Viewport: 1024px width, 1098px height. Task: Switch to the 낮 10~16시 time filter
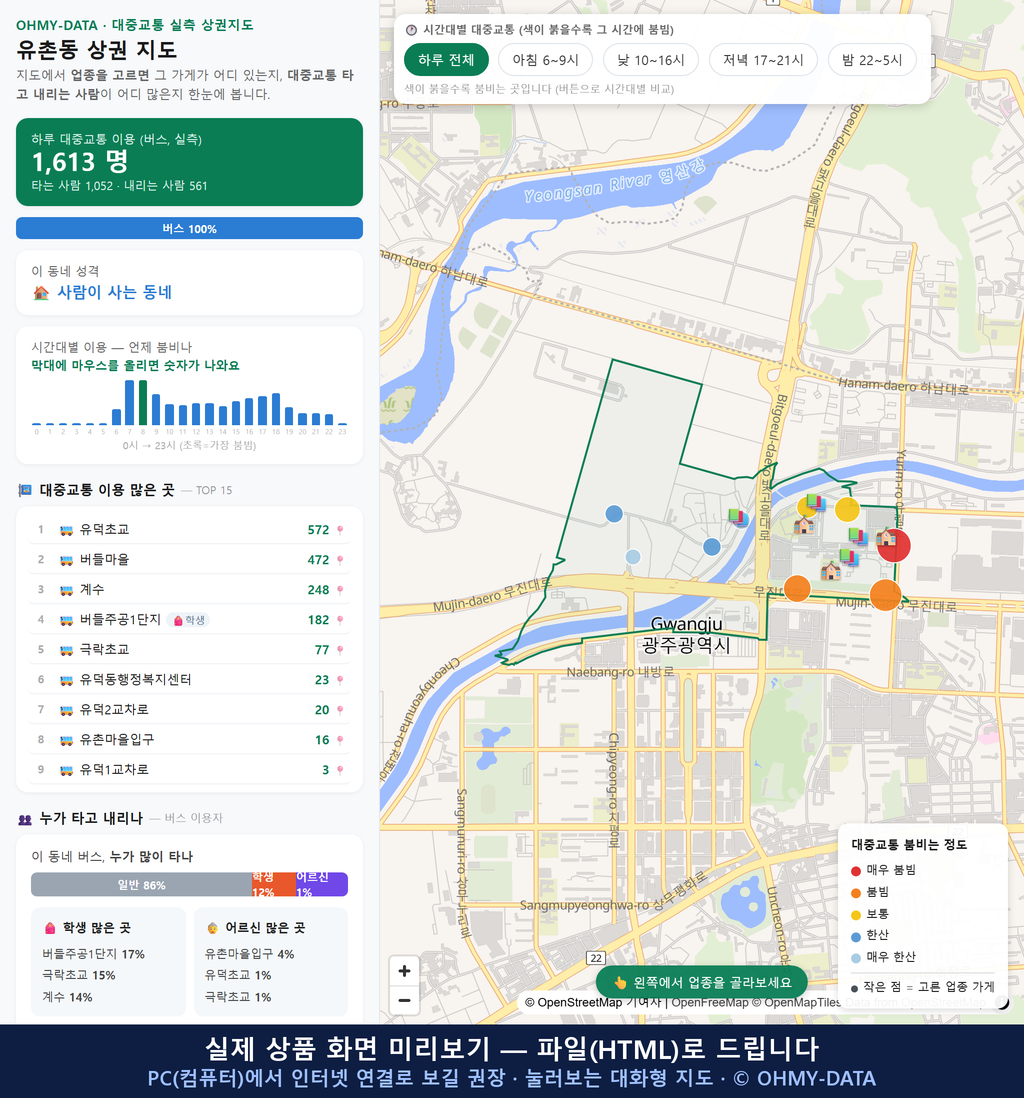click(651, 60)
